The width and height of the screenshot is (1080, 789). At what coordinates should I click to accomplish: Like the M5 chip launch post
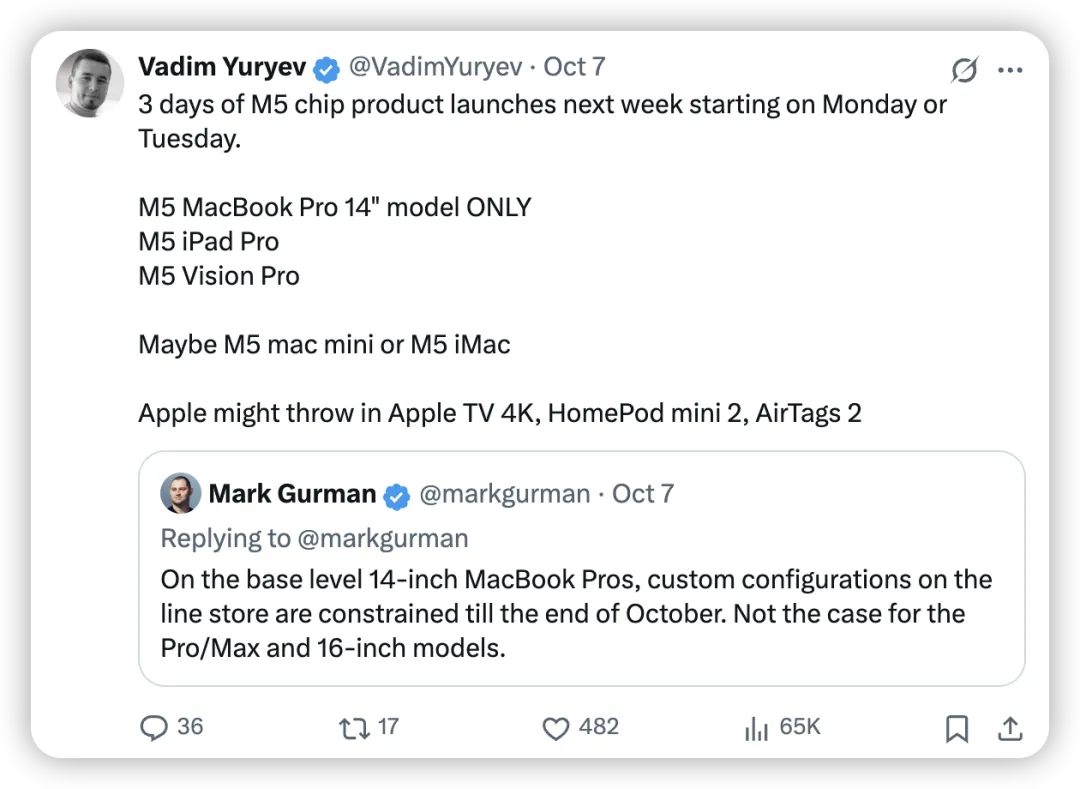click(556, 728)
